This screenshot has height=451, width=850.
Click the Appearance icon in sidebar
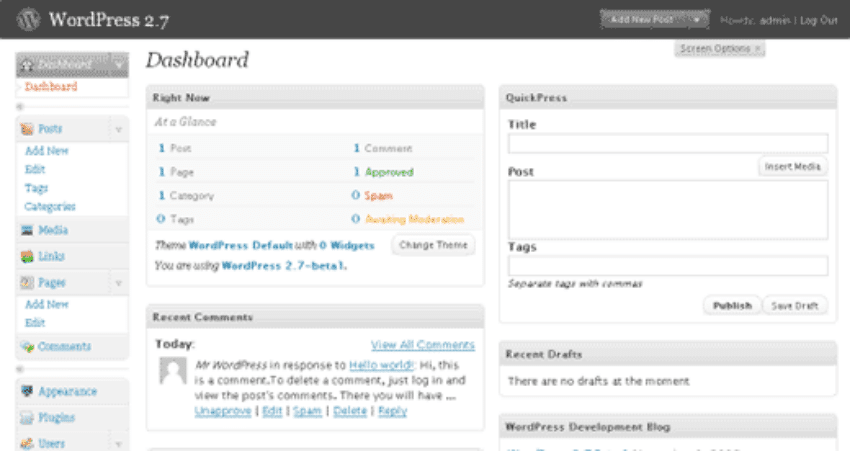[x=27, y=391]
